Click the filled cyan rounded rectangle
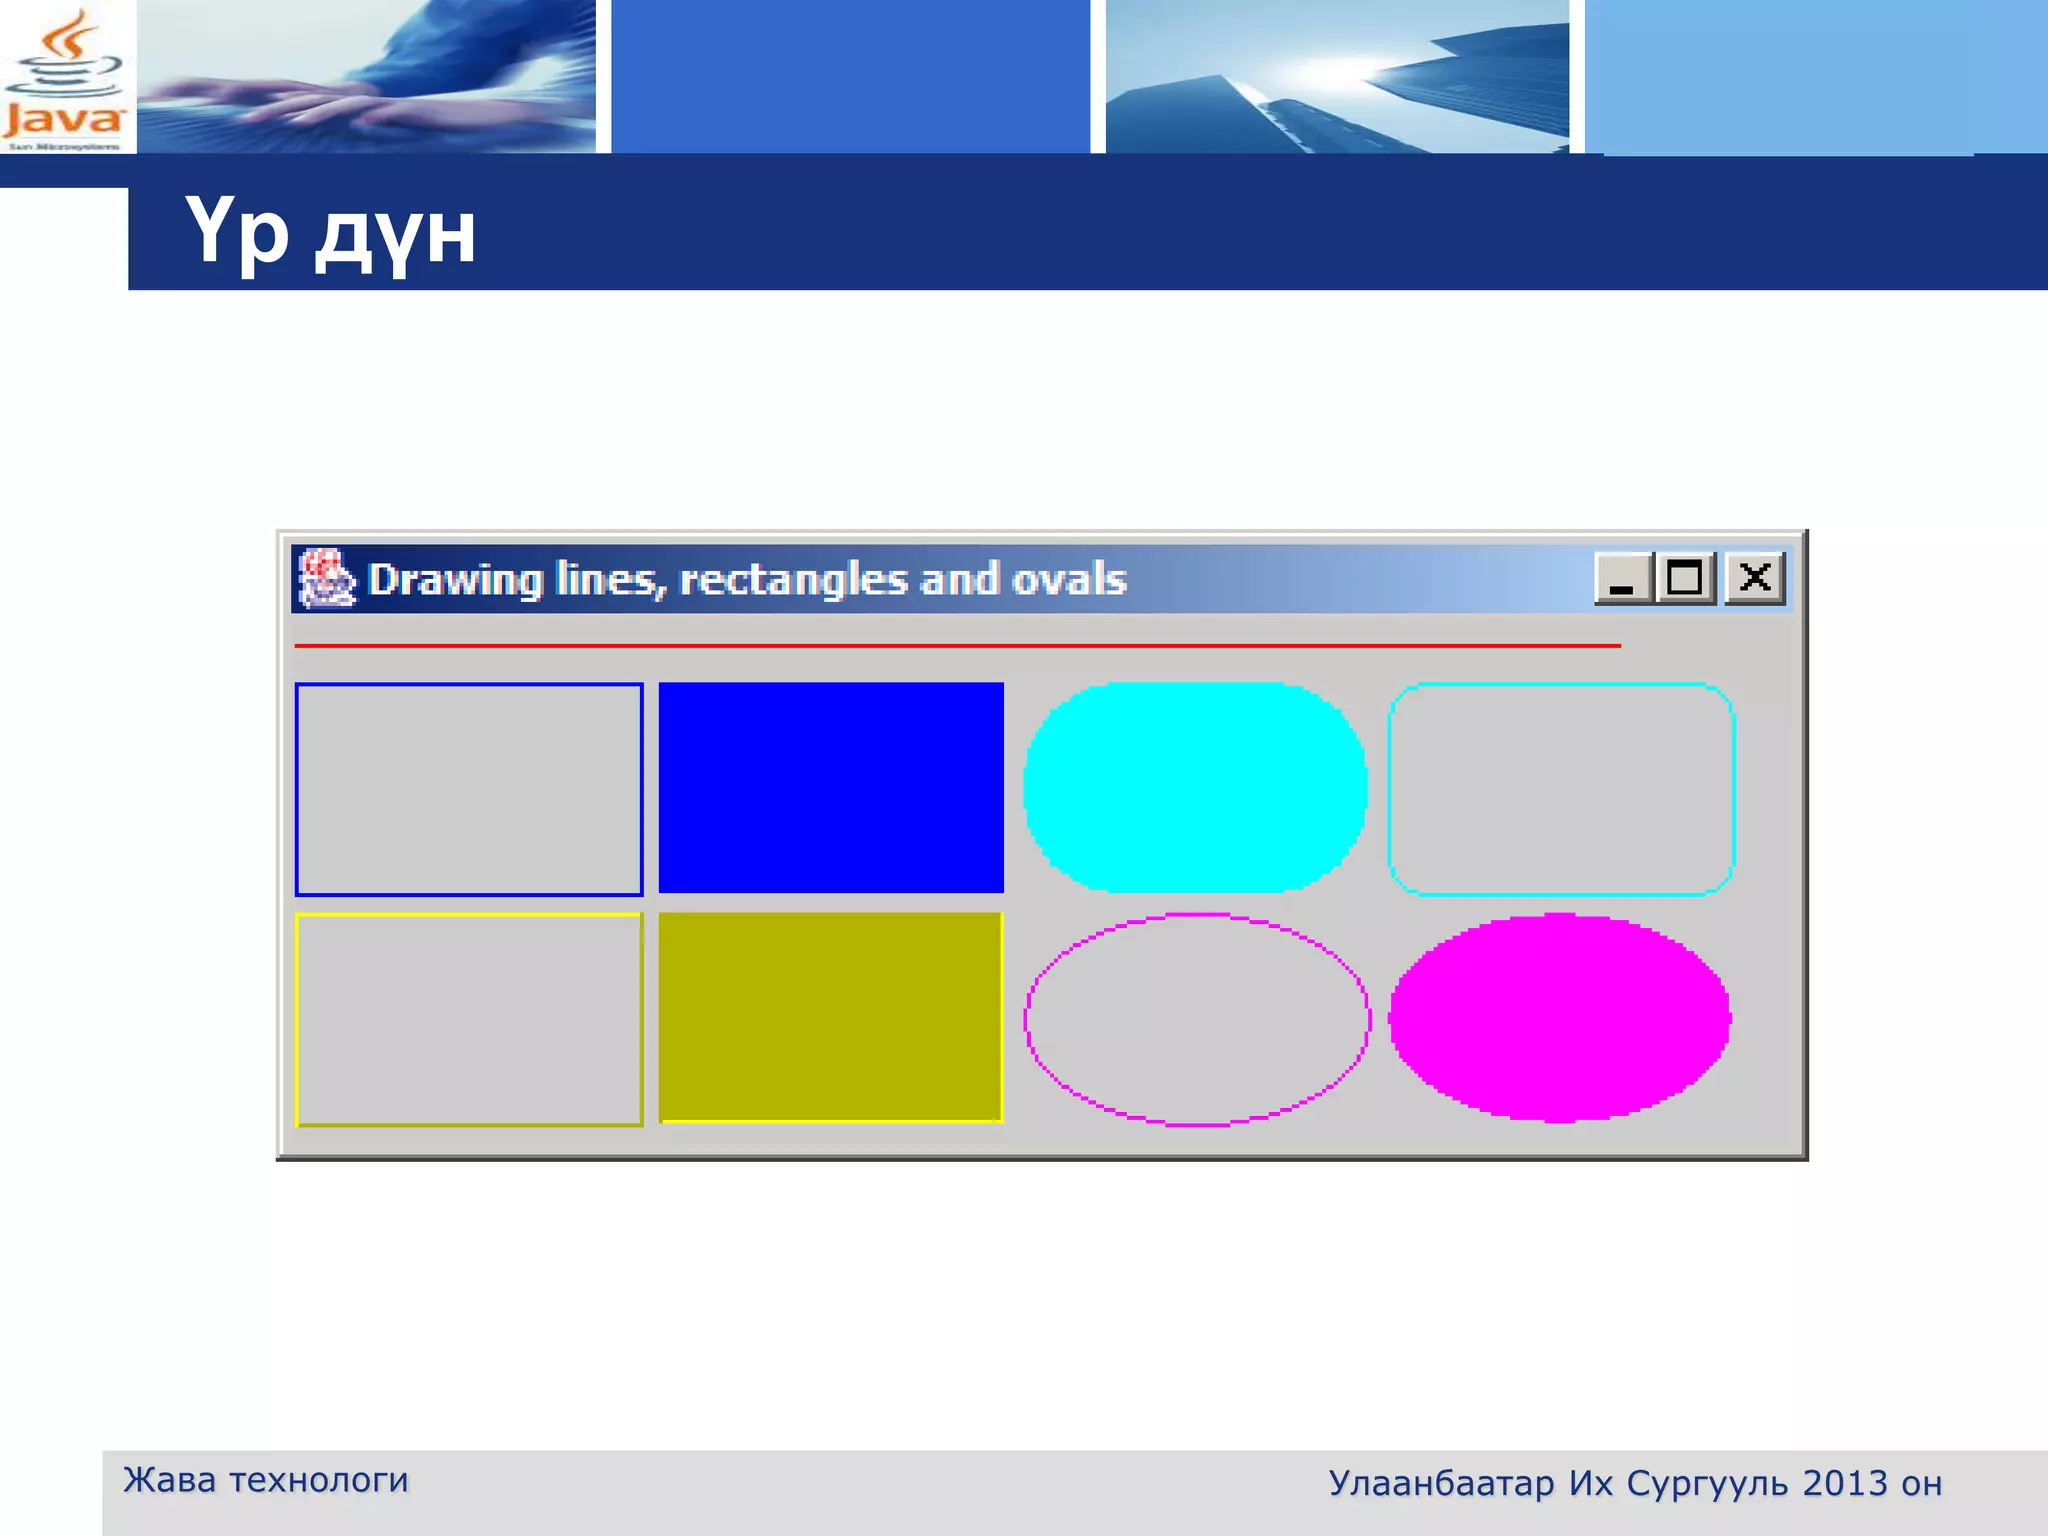Image resolution: width=2048 pixels, height=1536 pixels. click(1195, 788)
